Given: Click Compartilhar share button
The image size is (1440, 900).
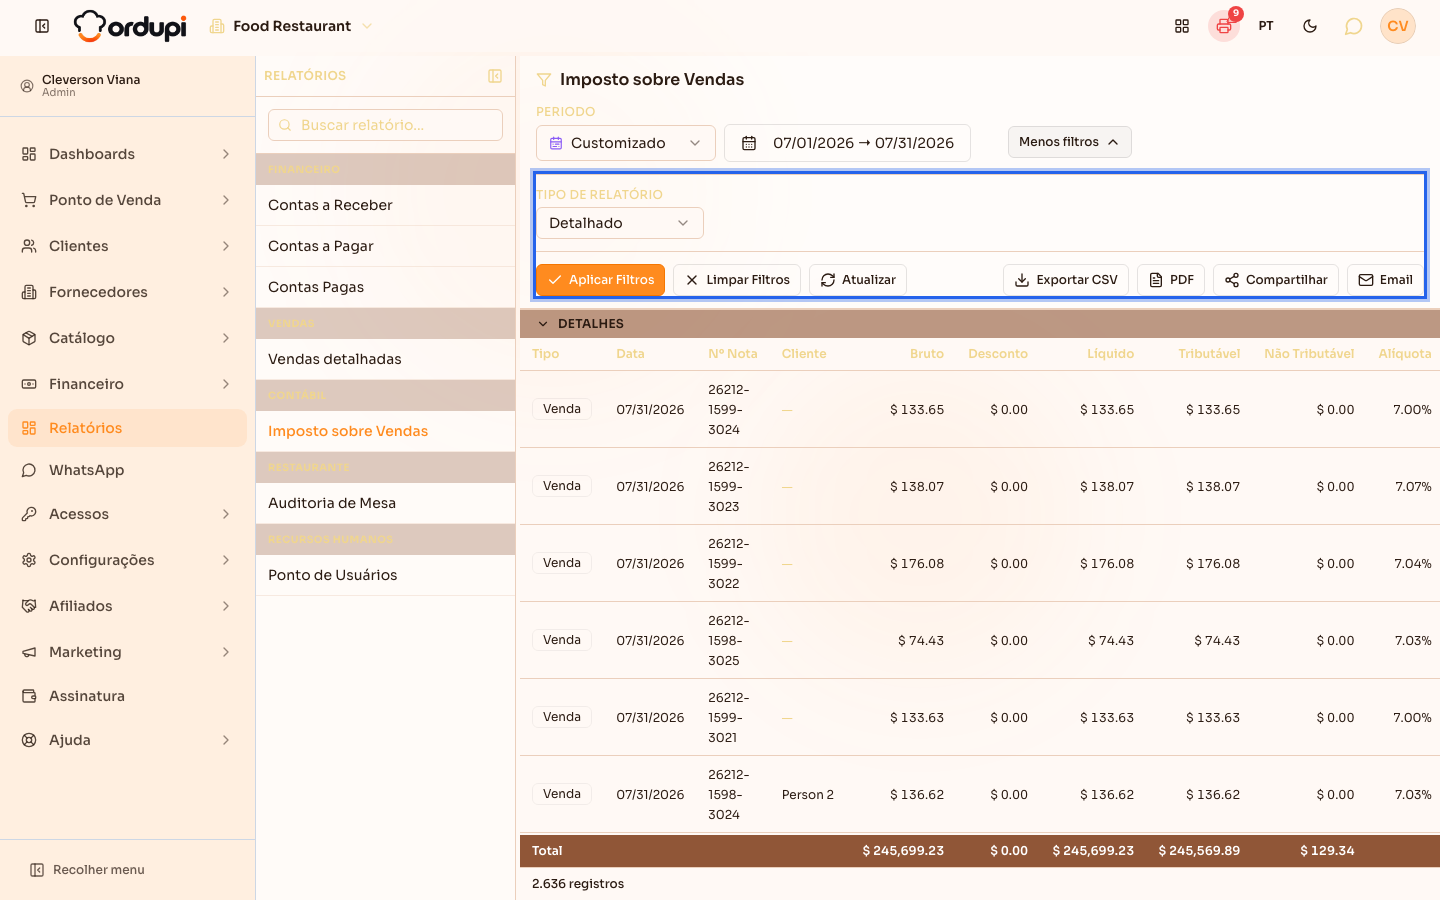Looking at the screenshot, I should pyautogui.click(x=1276, y=280).
